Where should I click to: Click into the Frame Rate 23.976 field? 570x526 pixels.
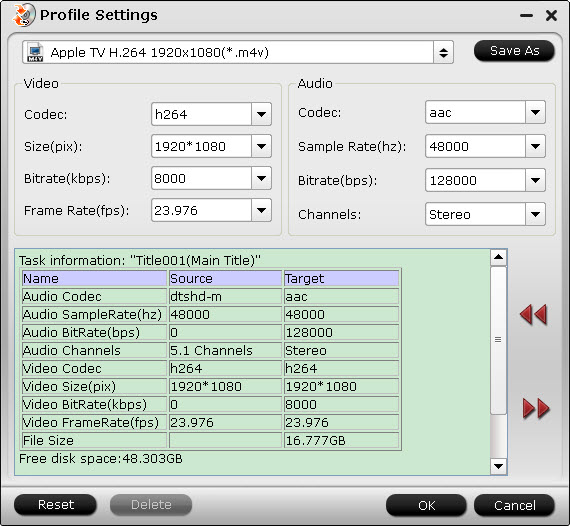point(201,210)
